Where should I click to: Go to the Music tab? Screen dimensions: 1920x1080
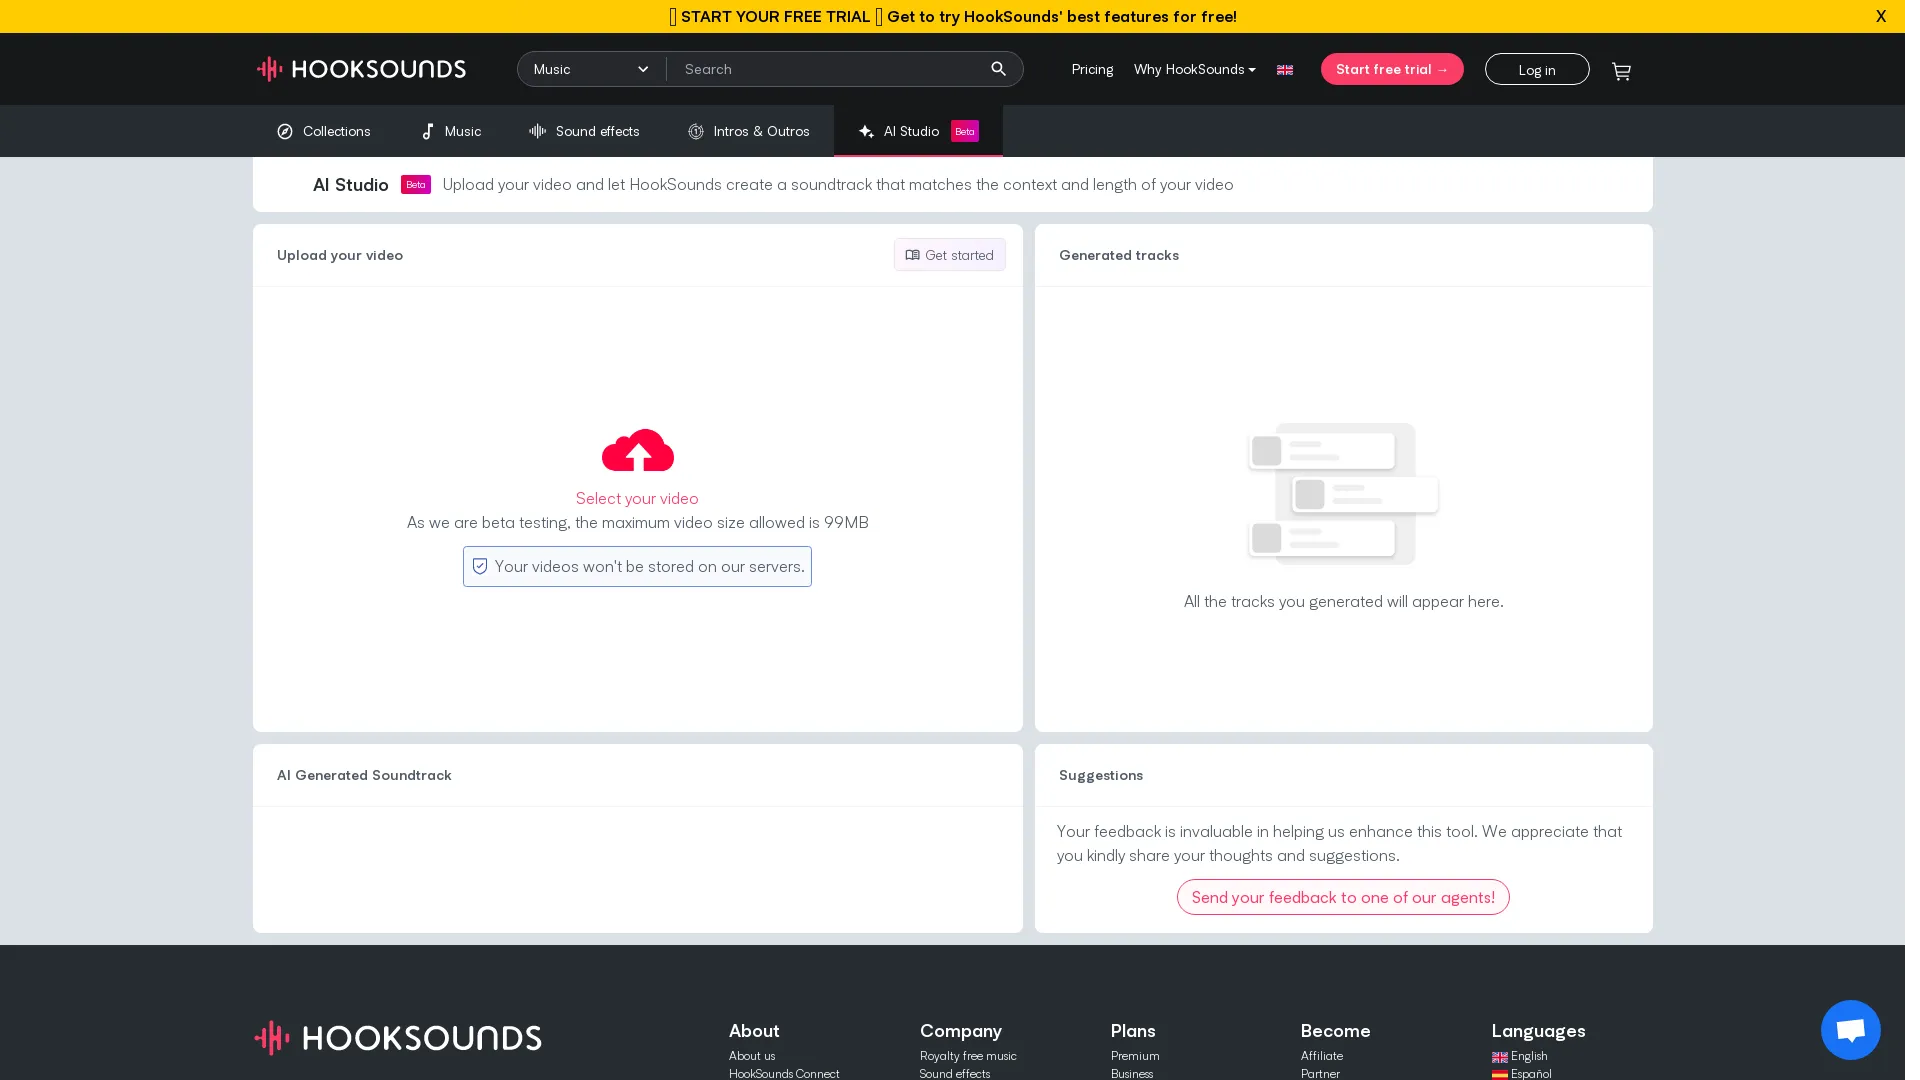pos(450,131)
